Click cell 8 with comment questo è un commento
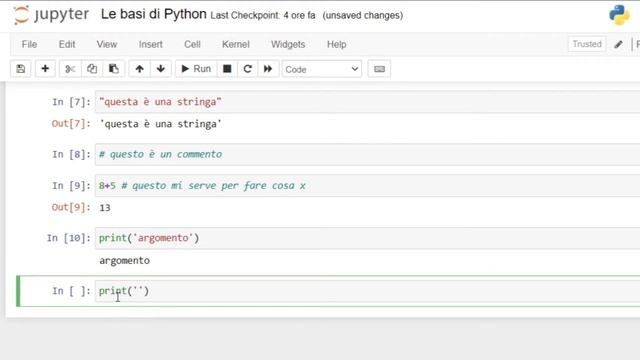The height and width of the screenshot is (360, 640). [x=367, y=154]
